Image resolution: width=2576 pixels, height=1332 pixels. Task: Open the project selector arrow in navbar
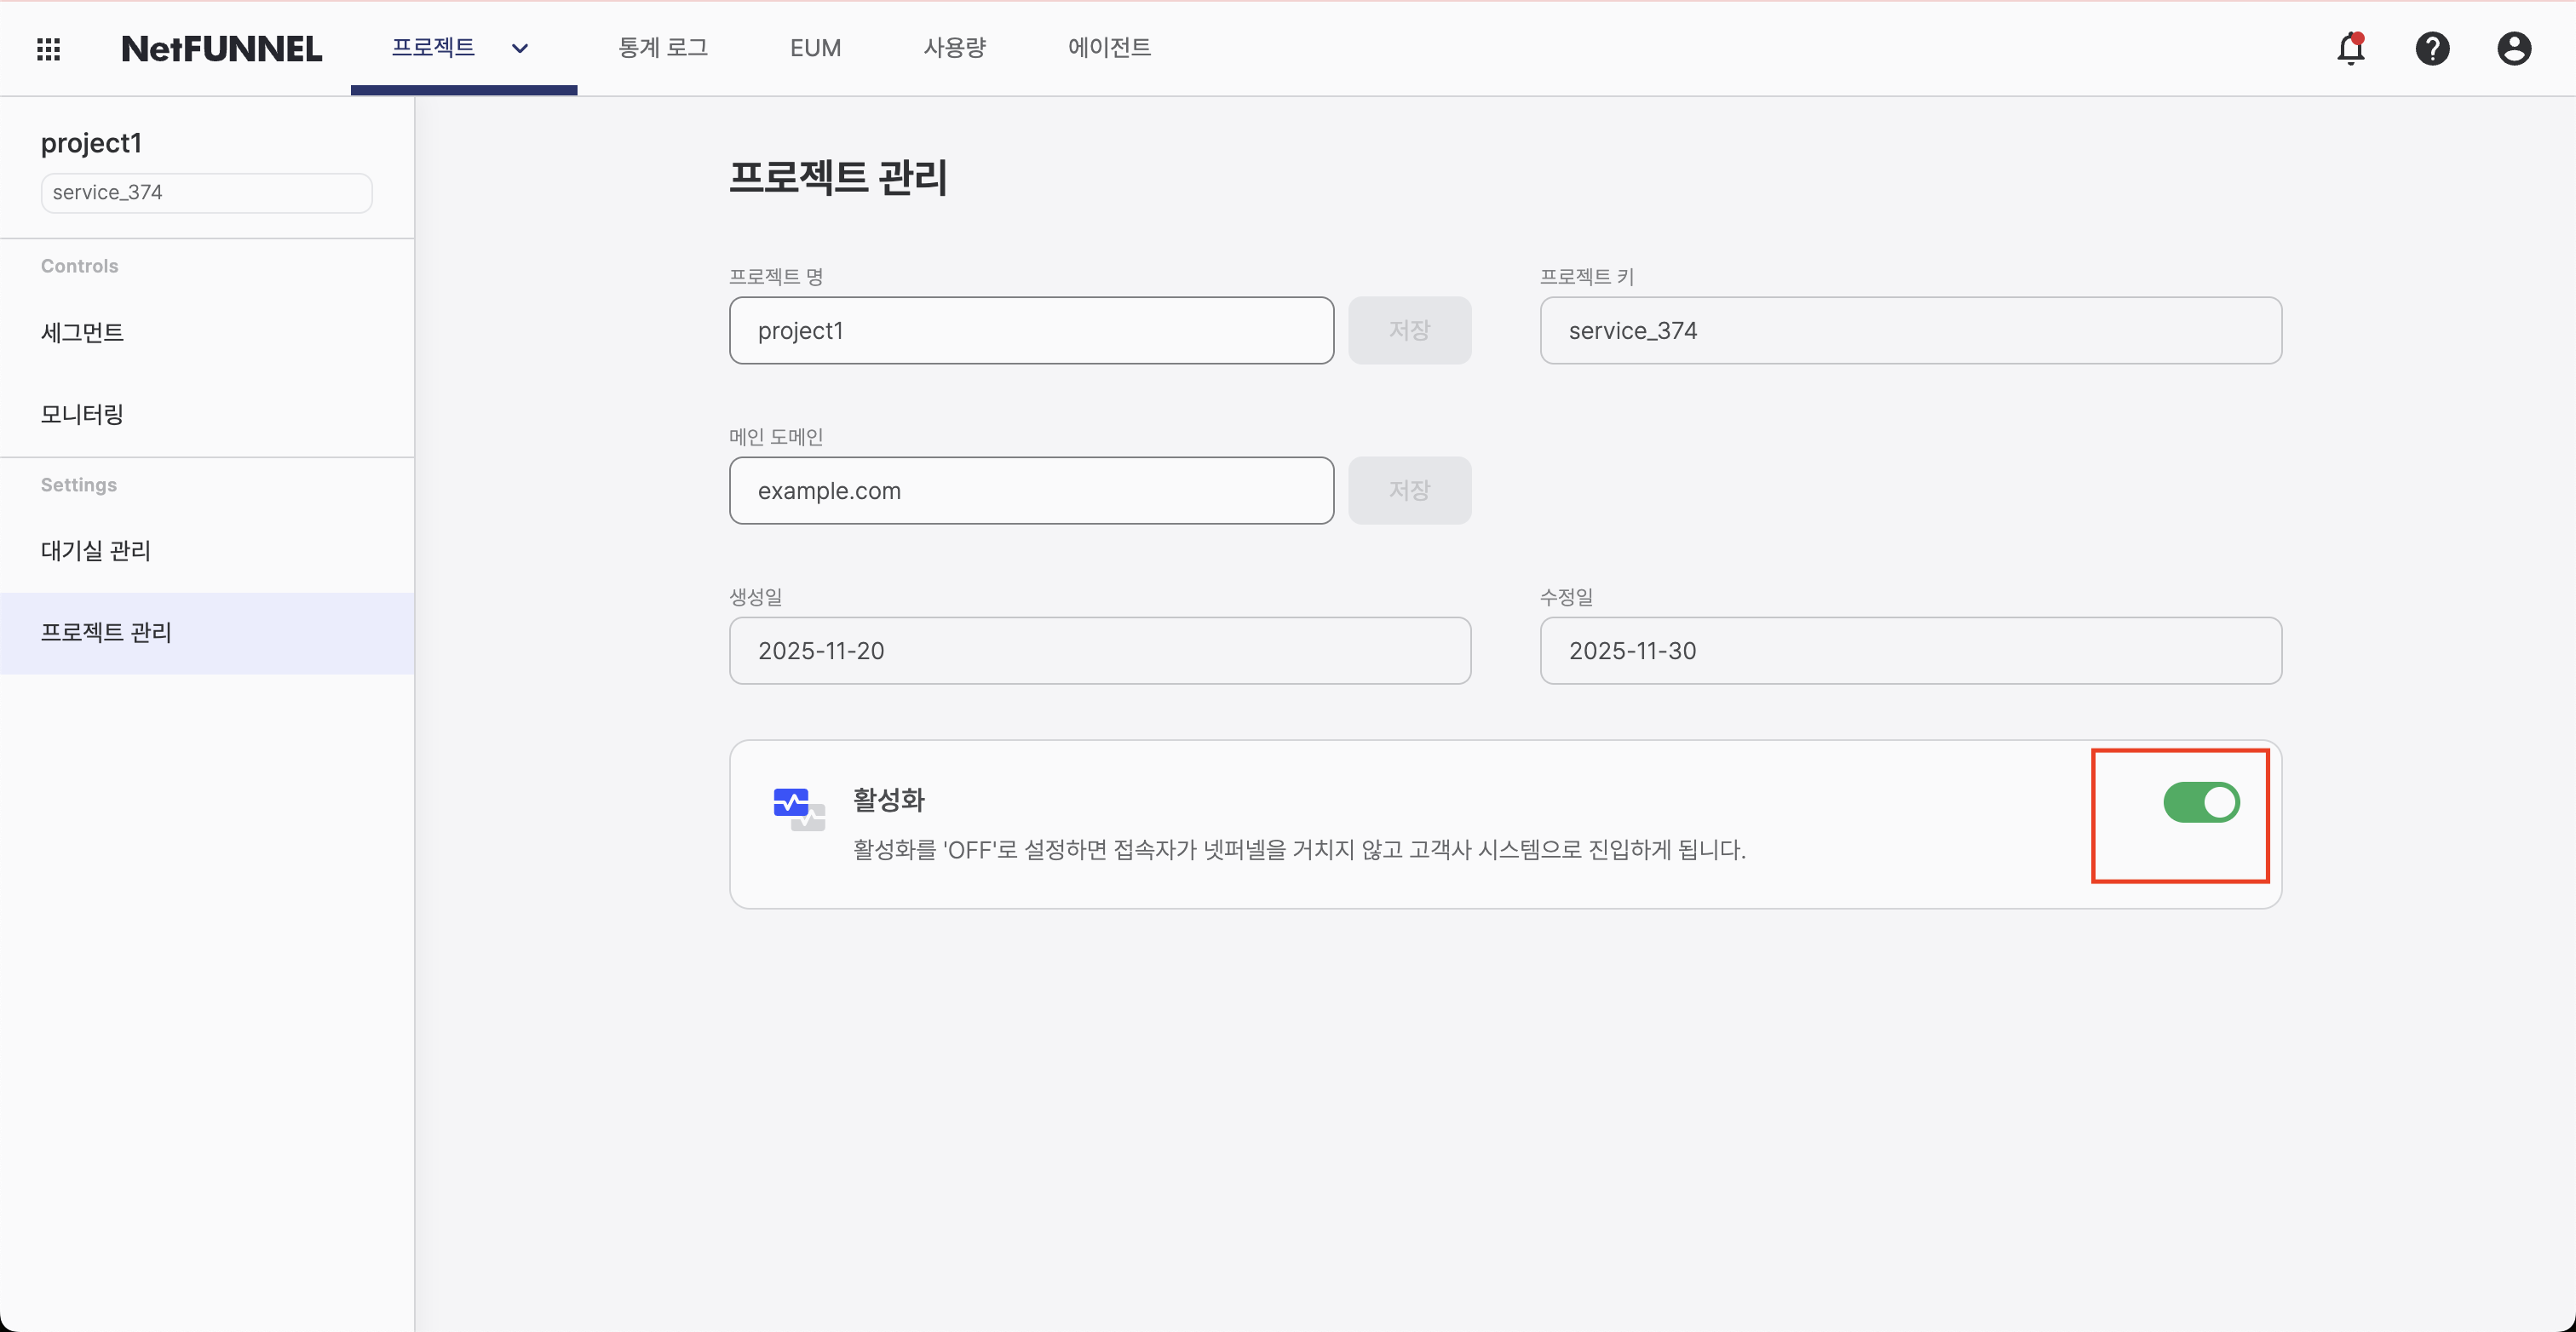click(x=519, y=48)
